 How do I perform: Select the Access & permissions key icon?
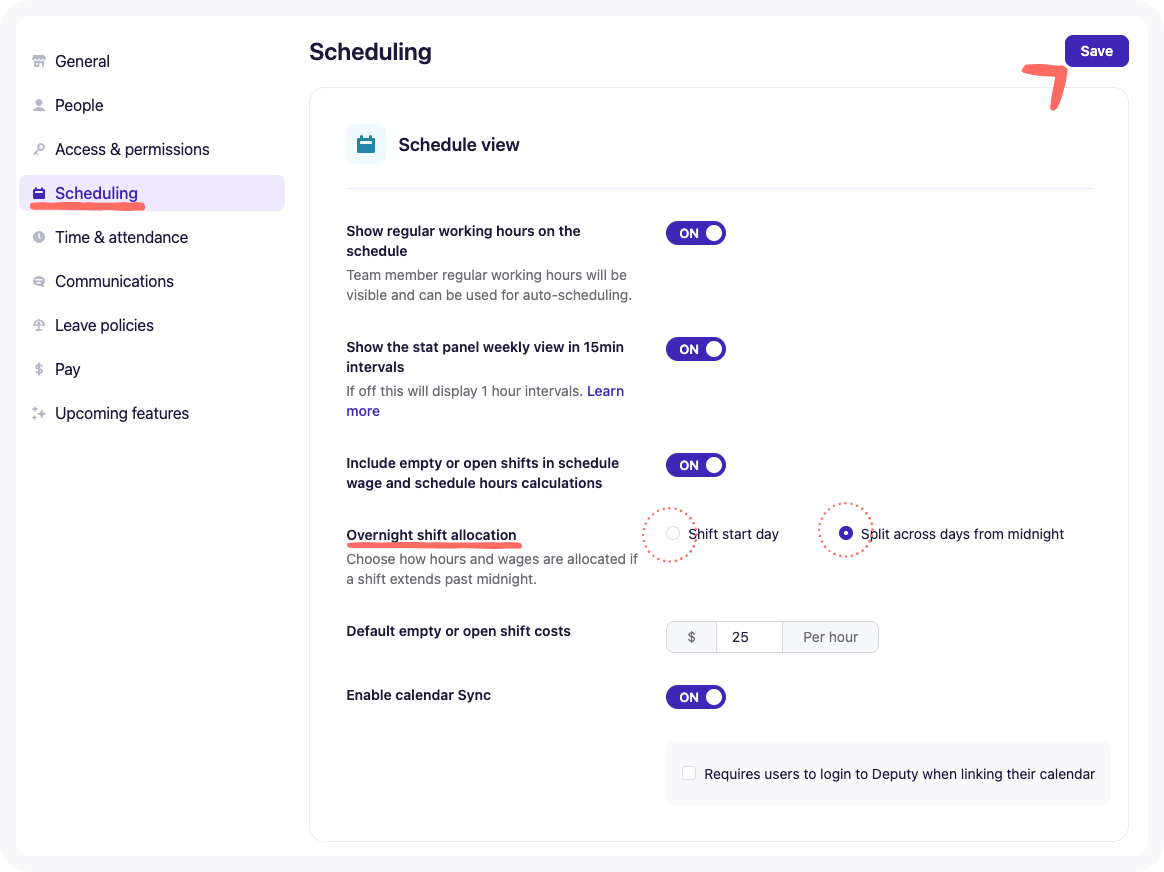pyautogui.click(x=38, y=149)
